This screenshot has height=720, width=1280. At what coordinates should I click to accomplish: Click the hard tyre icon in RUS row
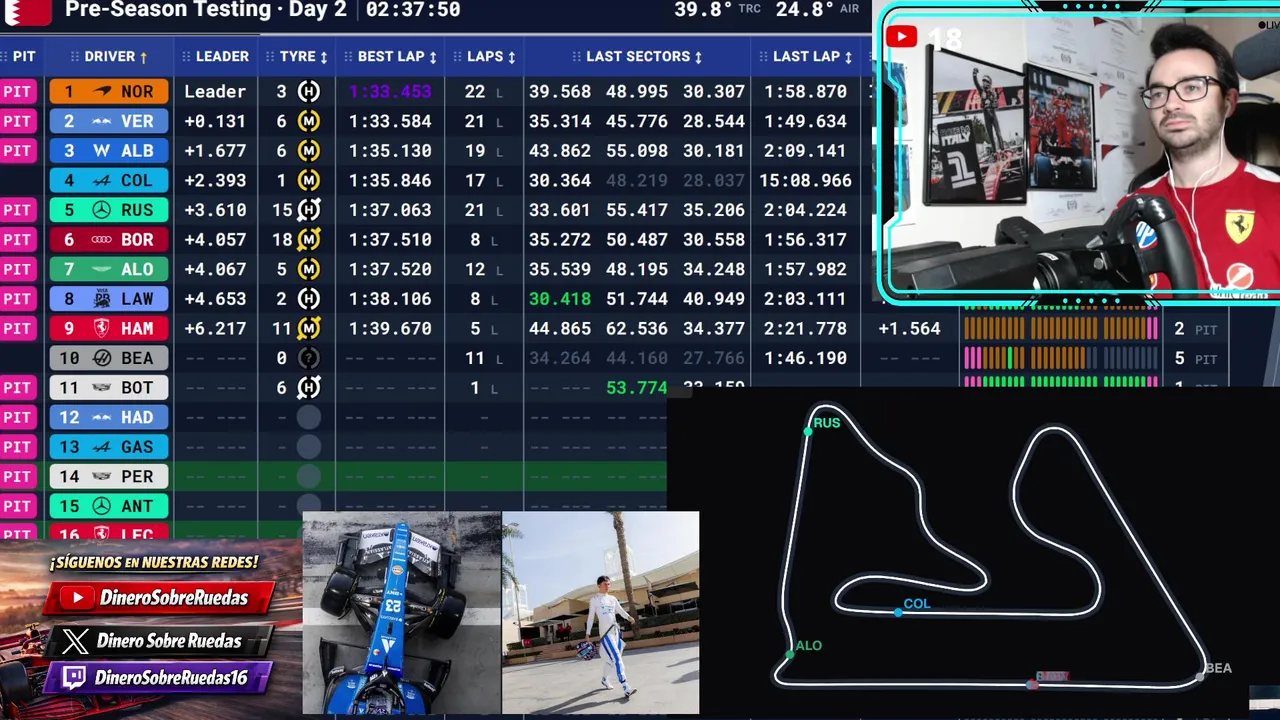click(309, 210)
